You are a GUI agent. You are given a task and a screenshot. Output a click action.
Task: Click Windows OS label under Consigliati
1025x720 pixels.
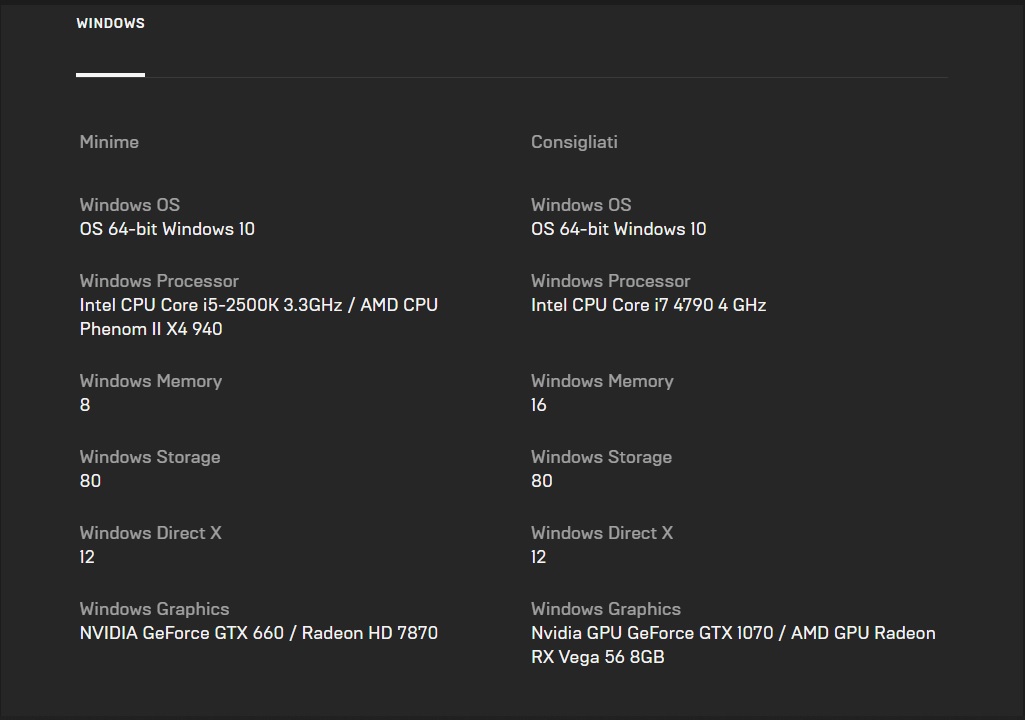(581, 205)
